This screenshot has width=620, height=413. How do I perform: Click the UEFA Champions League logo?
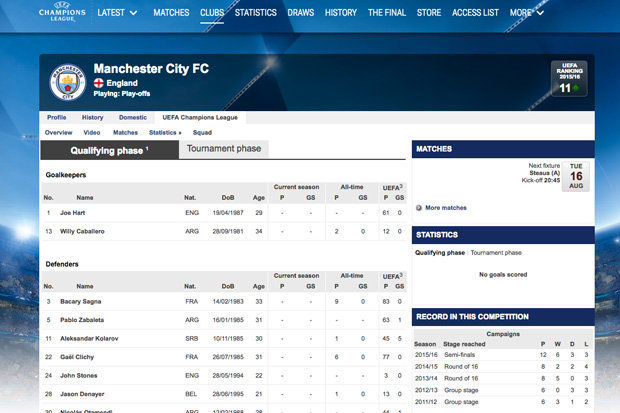click(59, 13)
